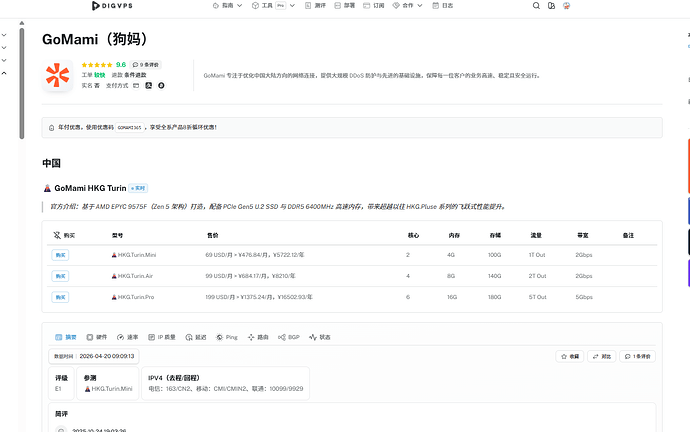
Task: Click the second sidebar chevron down
Action: click(4, 48)
